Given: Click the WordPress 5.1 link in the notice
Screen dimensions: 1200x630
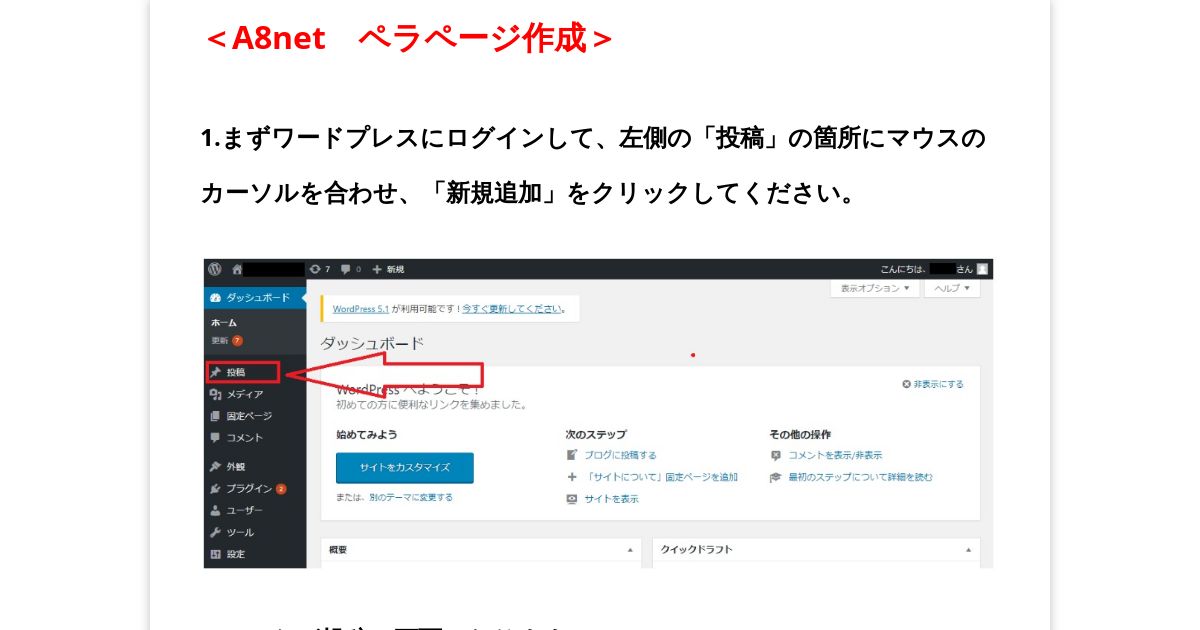Looking at the screenshot, I should [x=361, y=309].
